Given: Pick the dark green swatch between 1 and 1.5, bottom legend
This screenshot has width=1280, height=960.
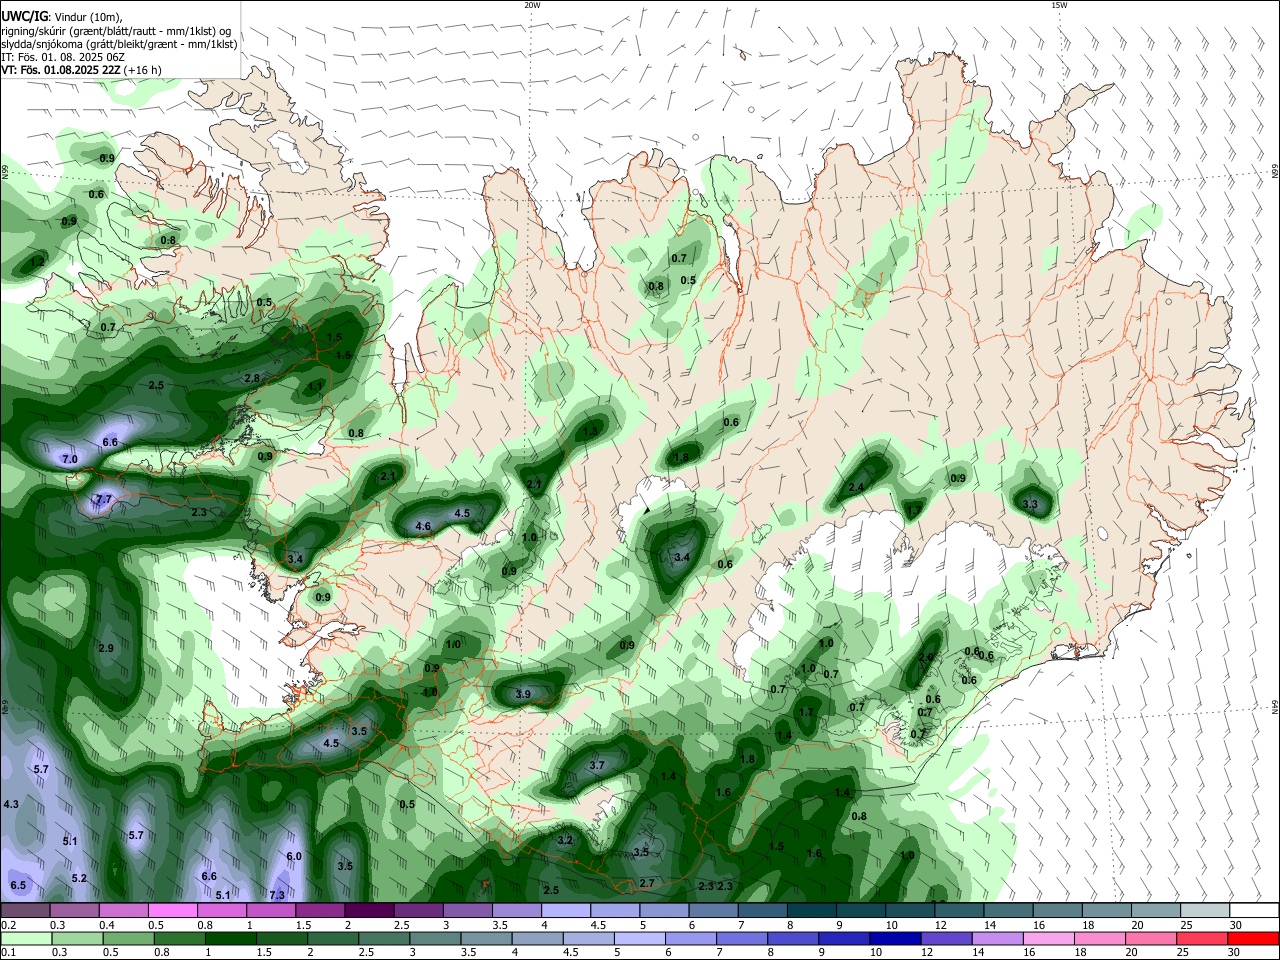Looking at the screenshot, I should (230, 938).
